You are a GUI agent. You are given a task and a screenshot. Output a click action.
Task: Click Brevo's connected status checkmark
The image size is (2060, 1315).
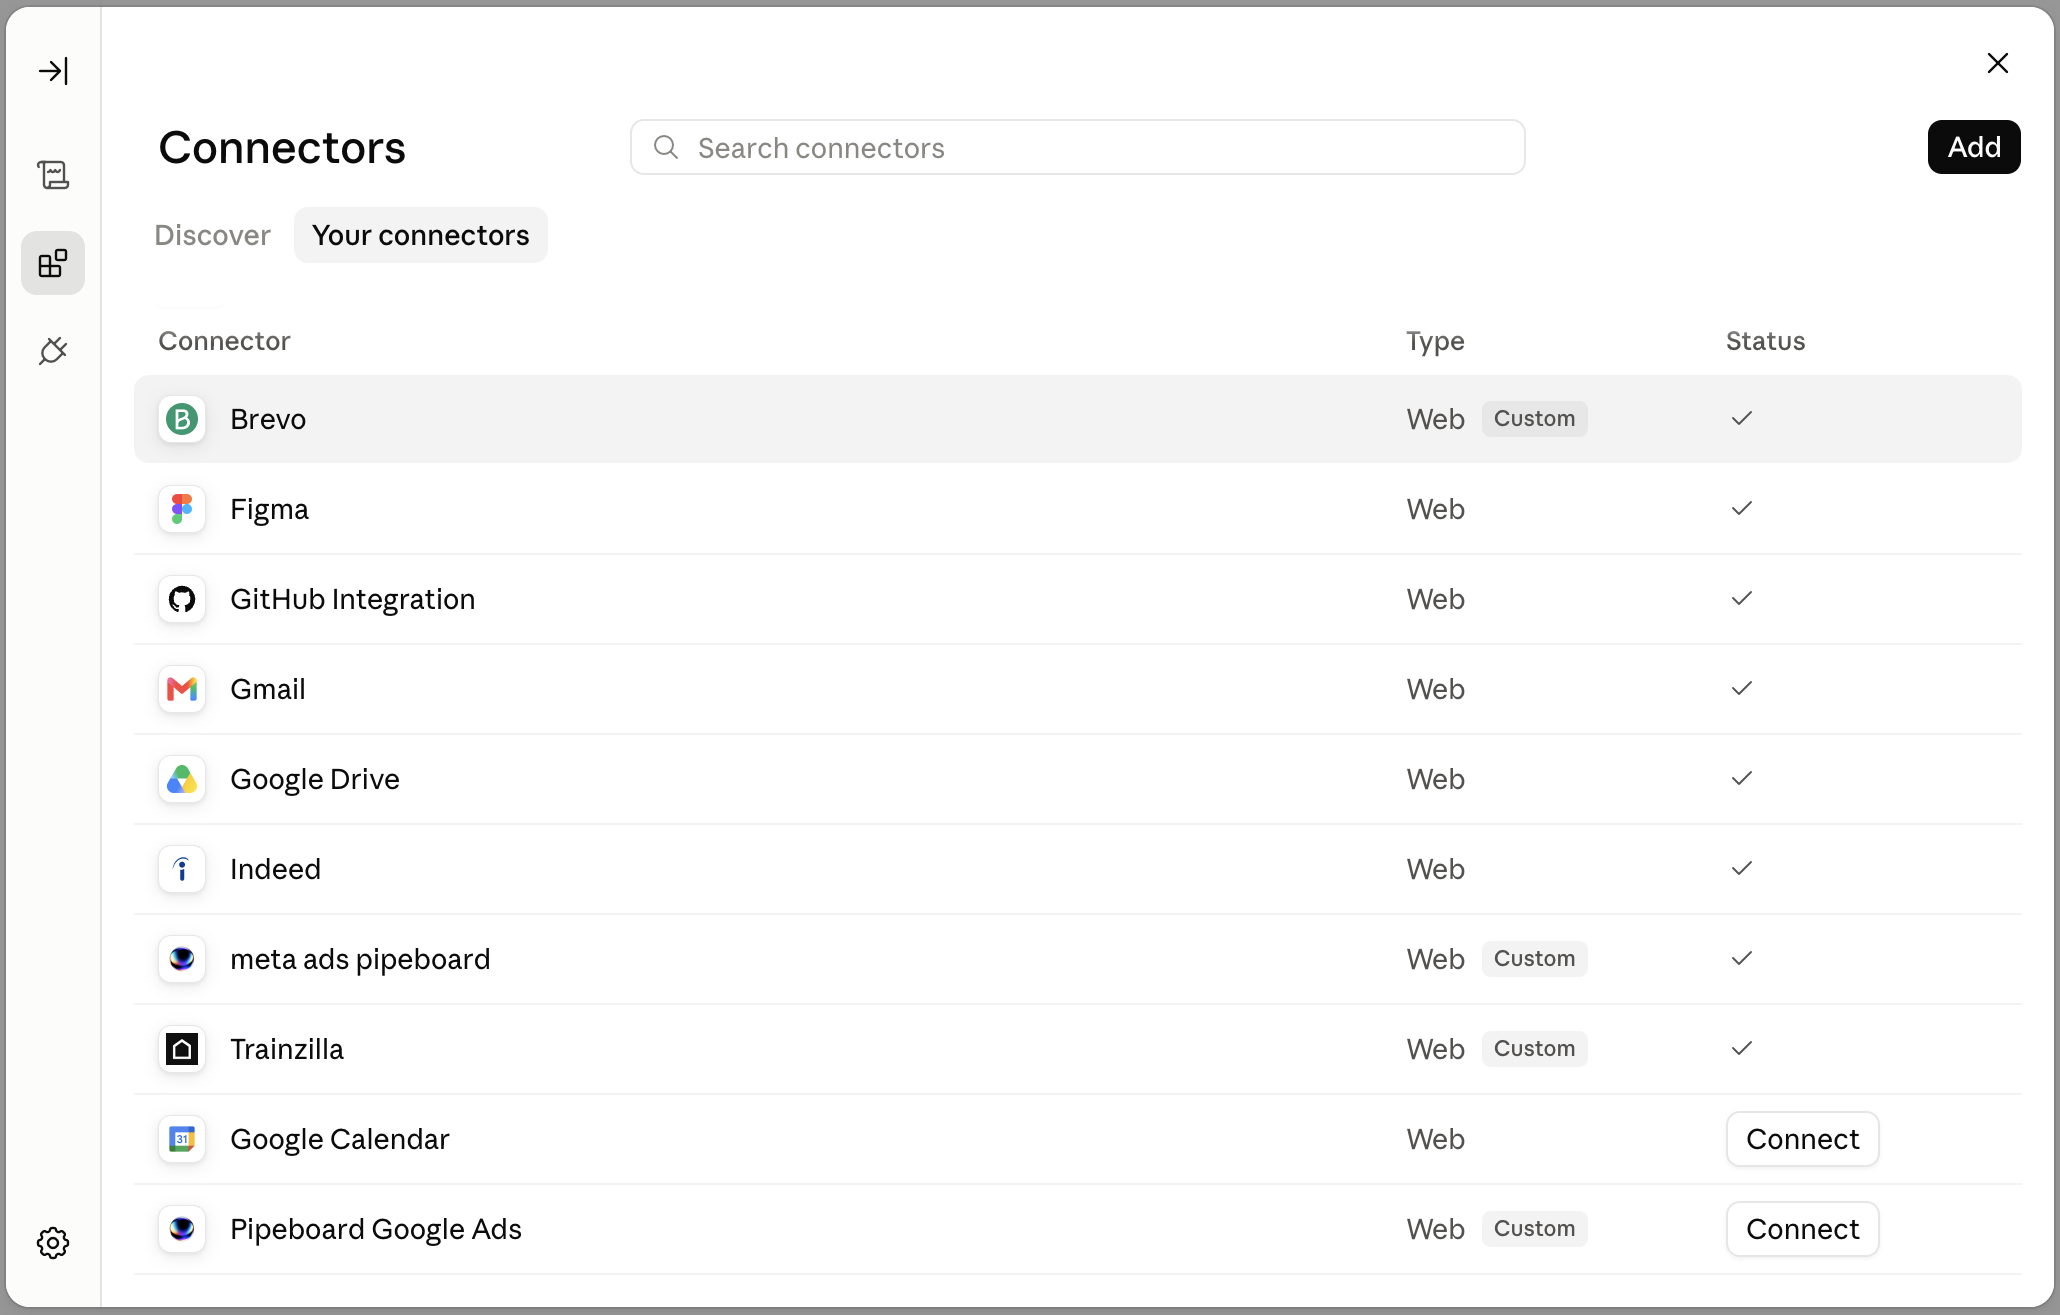click(x=1742, y=418)
